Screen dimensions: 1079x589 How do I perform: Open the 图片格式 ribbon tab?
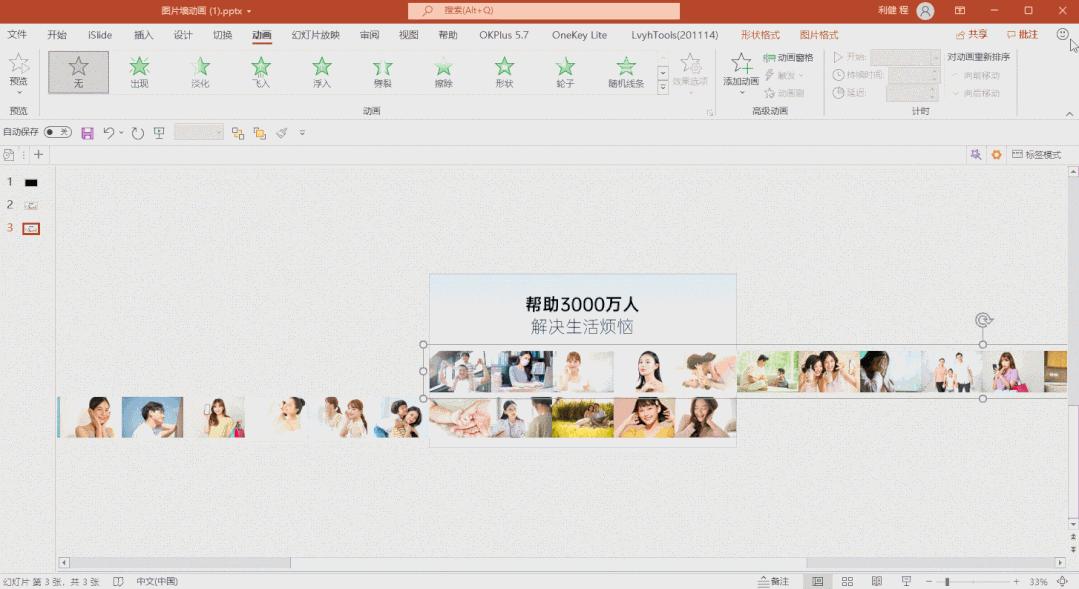[818, 34]
